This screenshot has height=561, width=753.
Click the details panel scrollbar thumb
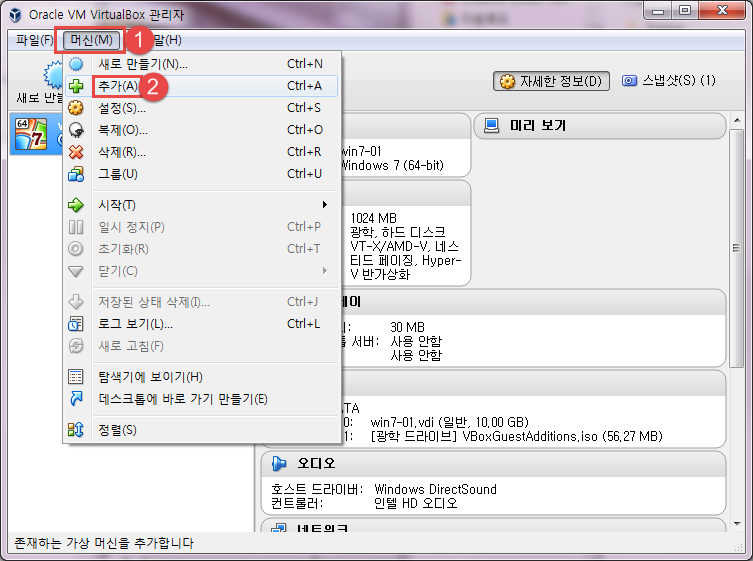736,248
